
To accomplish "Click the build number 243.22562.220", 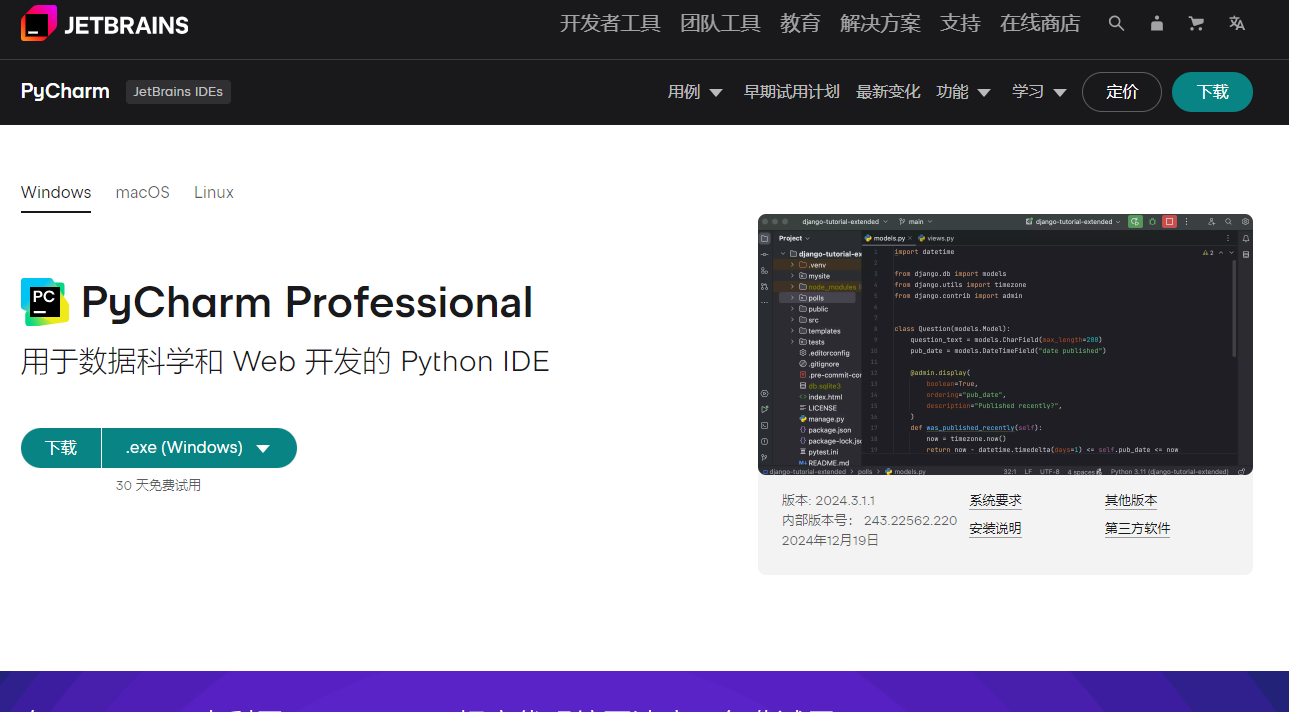I will coord(911,520).
